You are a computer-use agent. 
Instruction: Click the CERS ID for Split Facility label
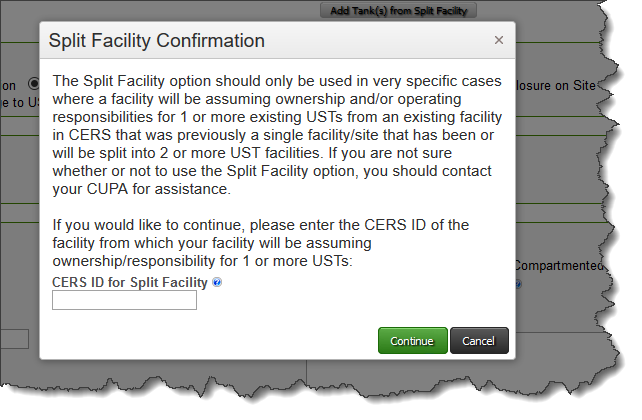pyautogui.click(x=130, y=283)
